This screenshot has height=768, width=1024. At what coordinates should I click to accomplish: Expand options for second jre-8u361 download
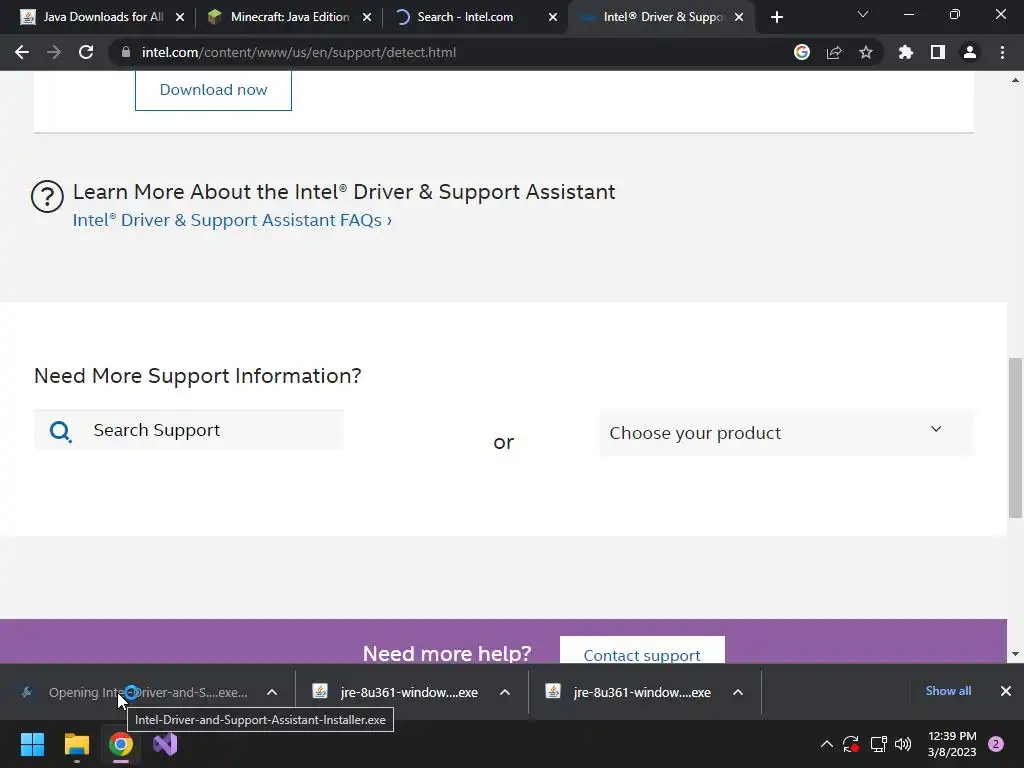(738, 692)
